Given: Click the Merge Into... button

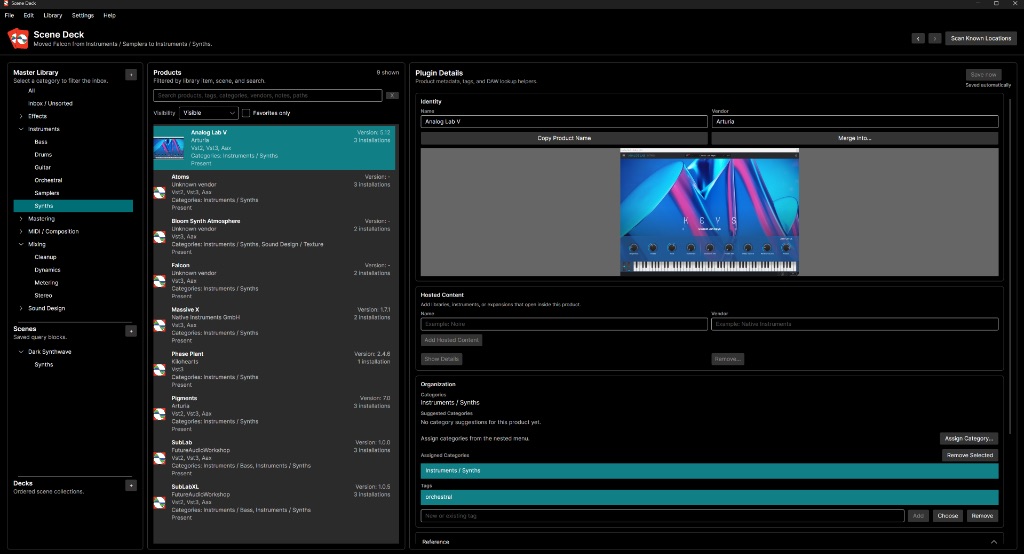Looking at the screenshot, I should tap(855, 138).
